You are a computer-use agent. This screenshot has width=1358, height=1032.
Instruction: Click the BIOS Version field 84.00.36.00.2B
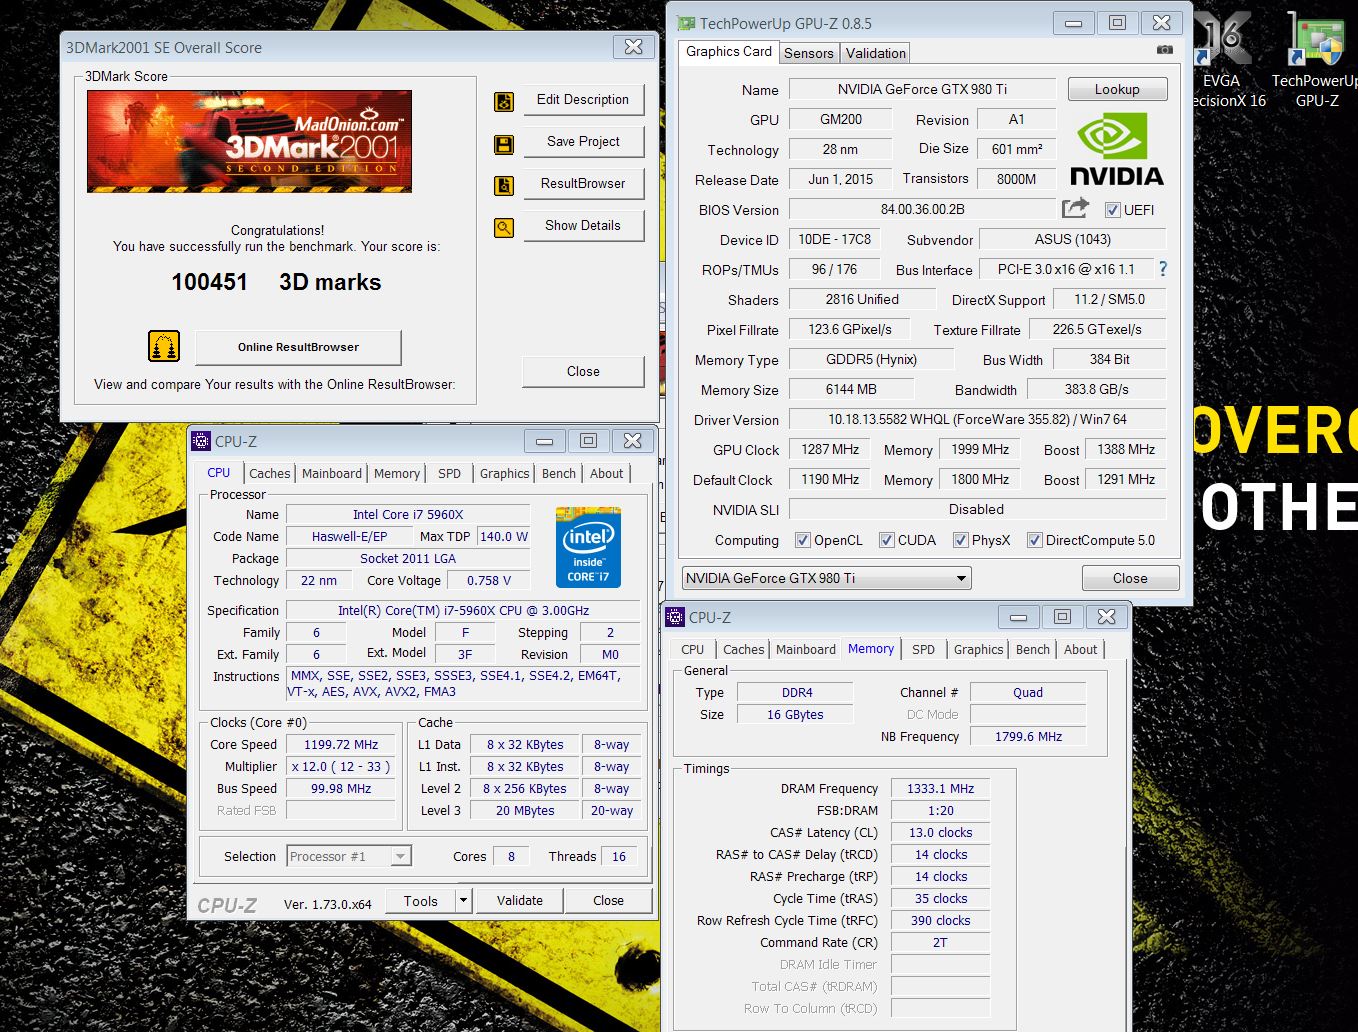tap(922, 209)
